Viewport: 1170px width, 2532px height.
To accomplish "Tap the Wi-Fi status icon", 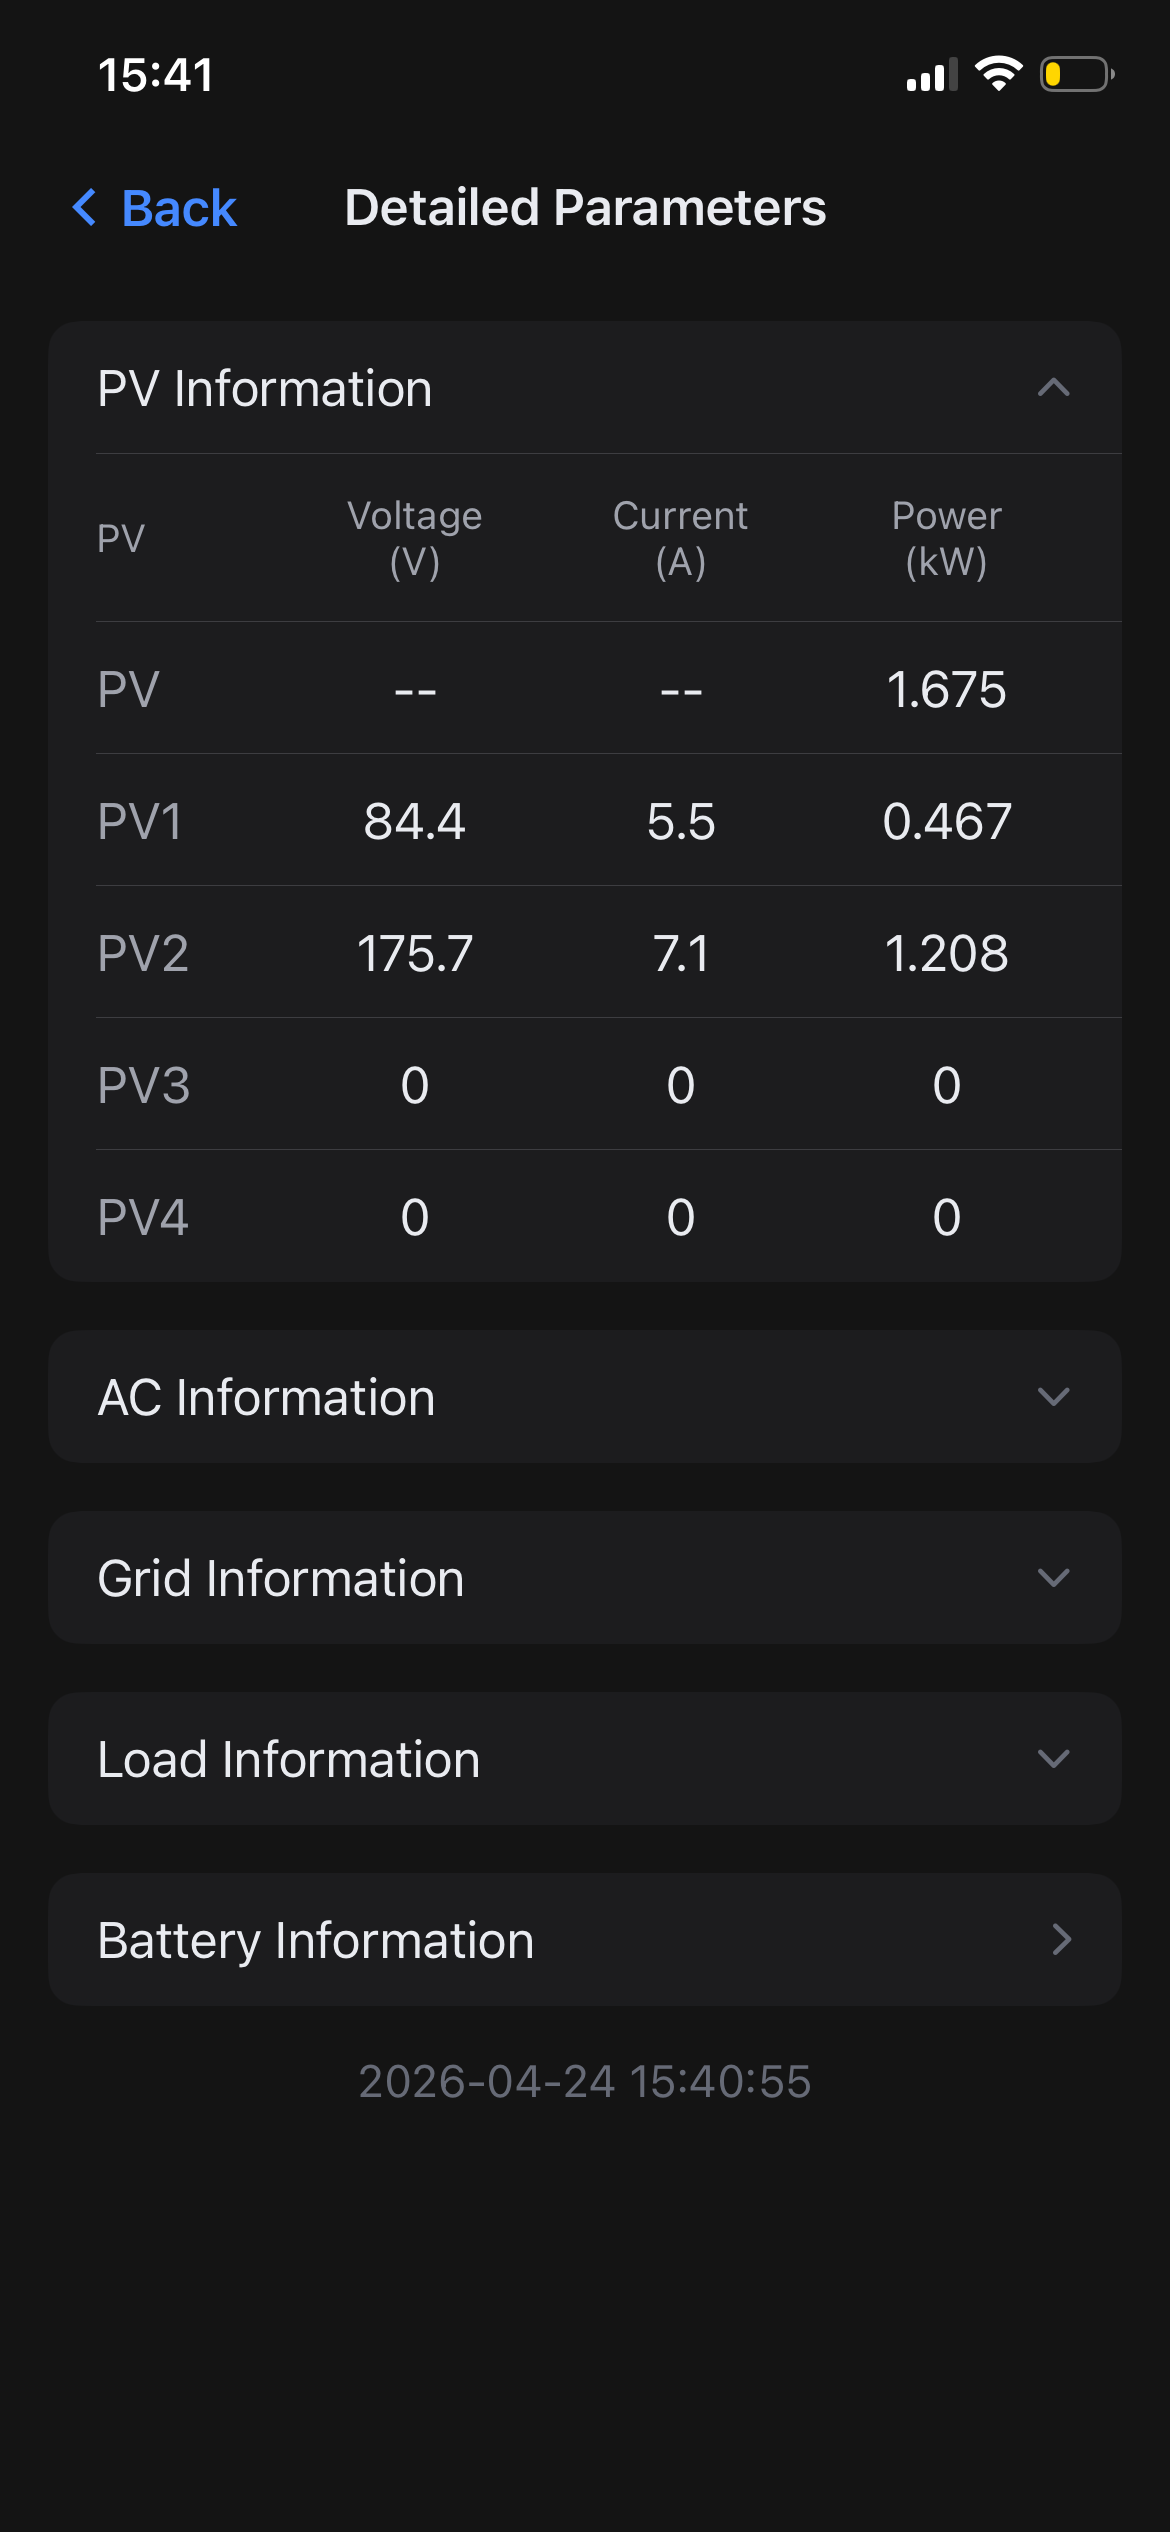I will click(999, 74).
